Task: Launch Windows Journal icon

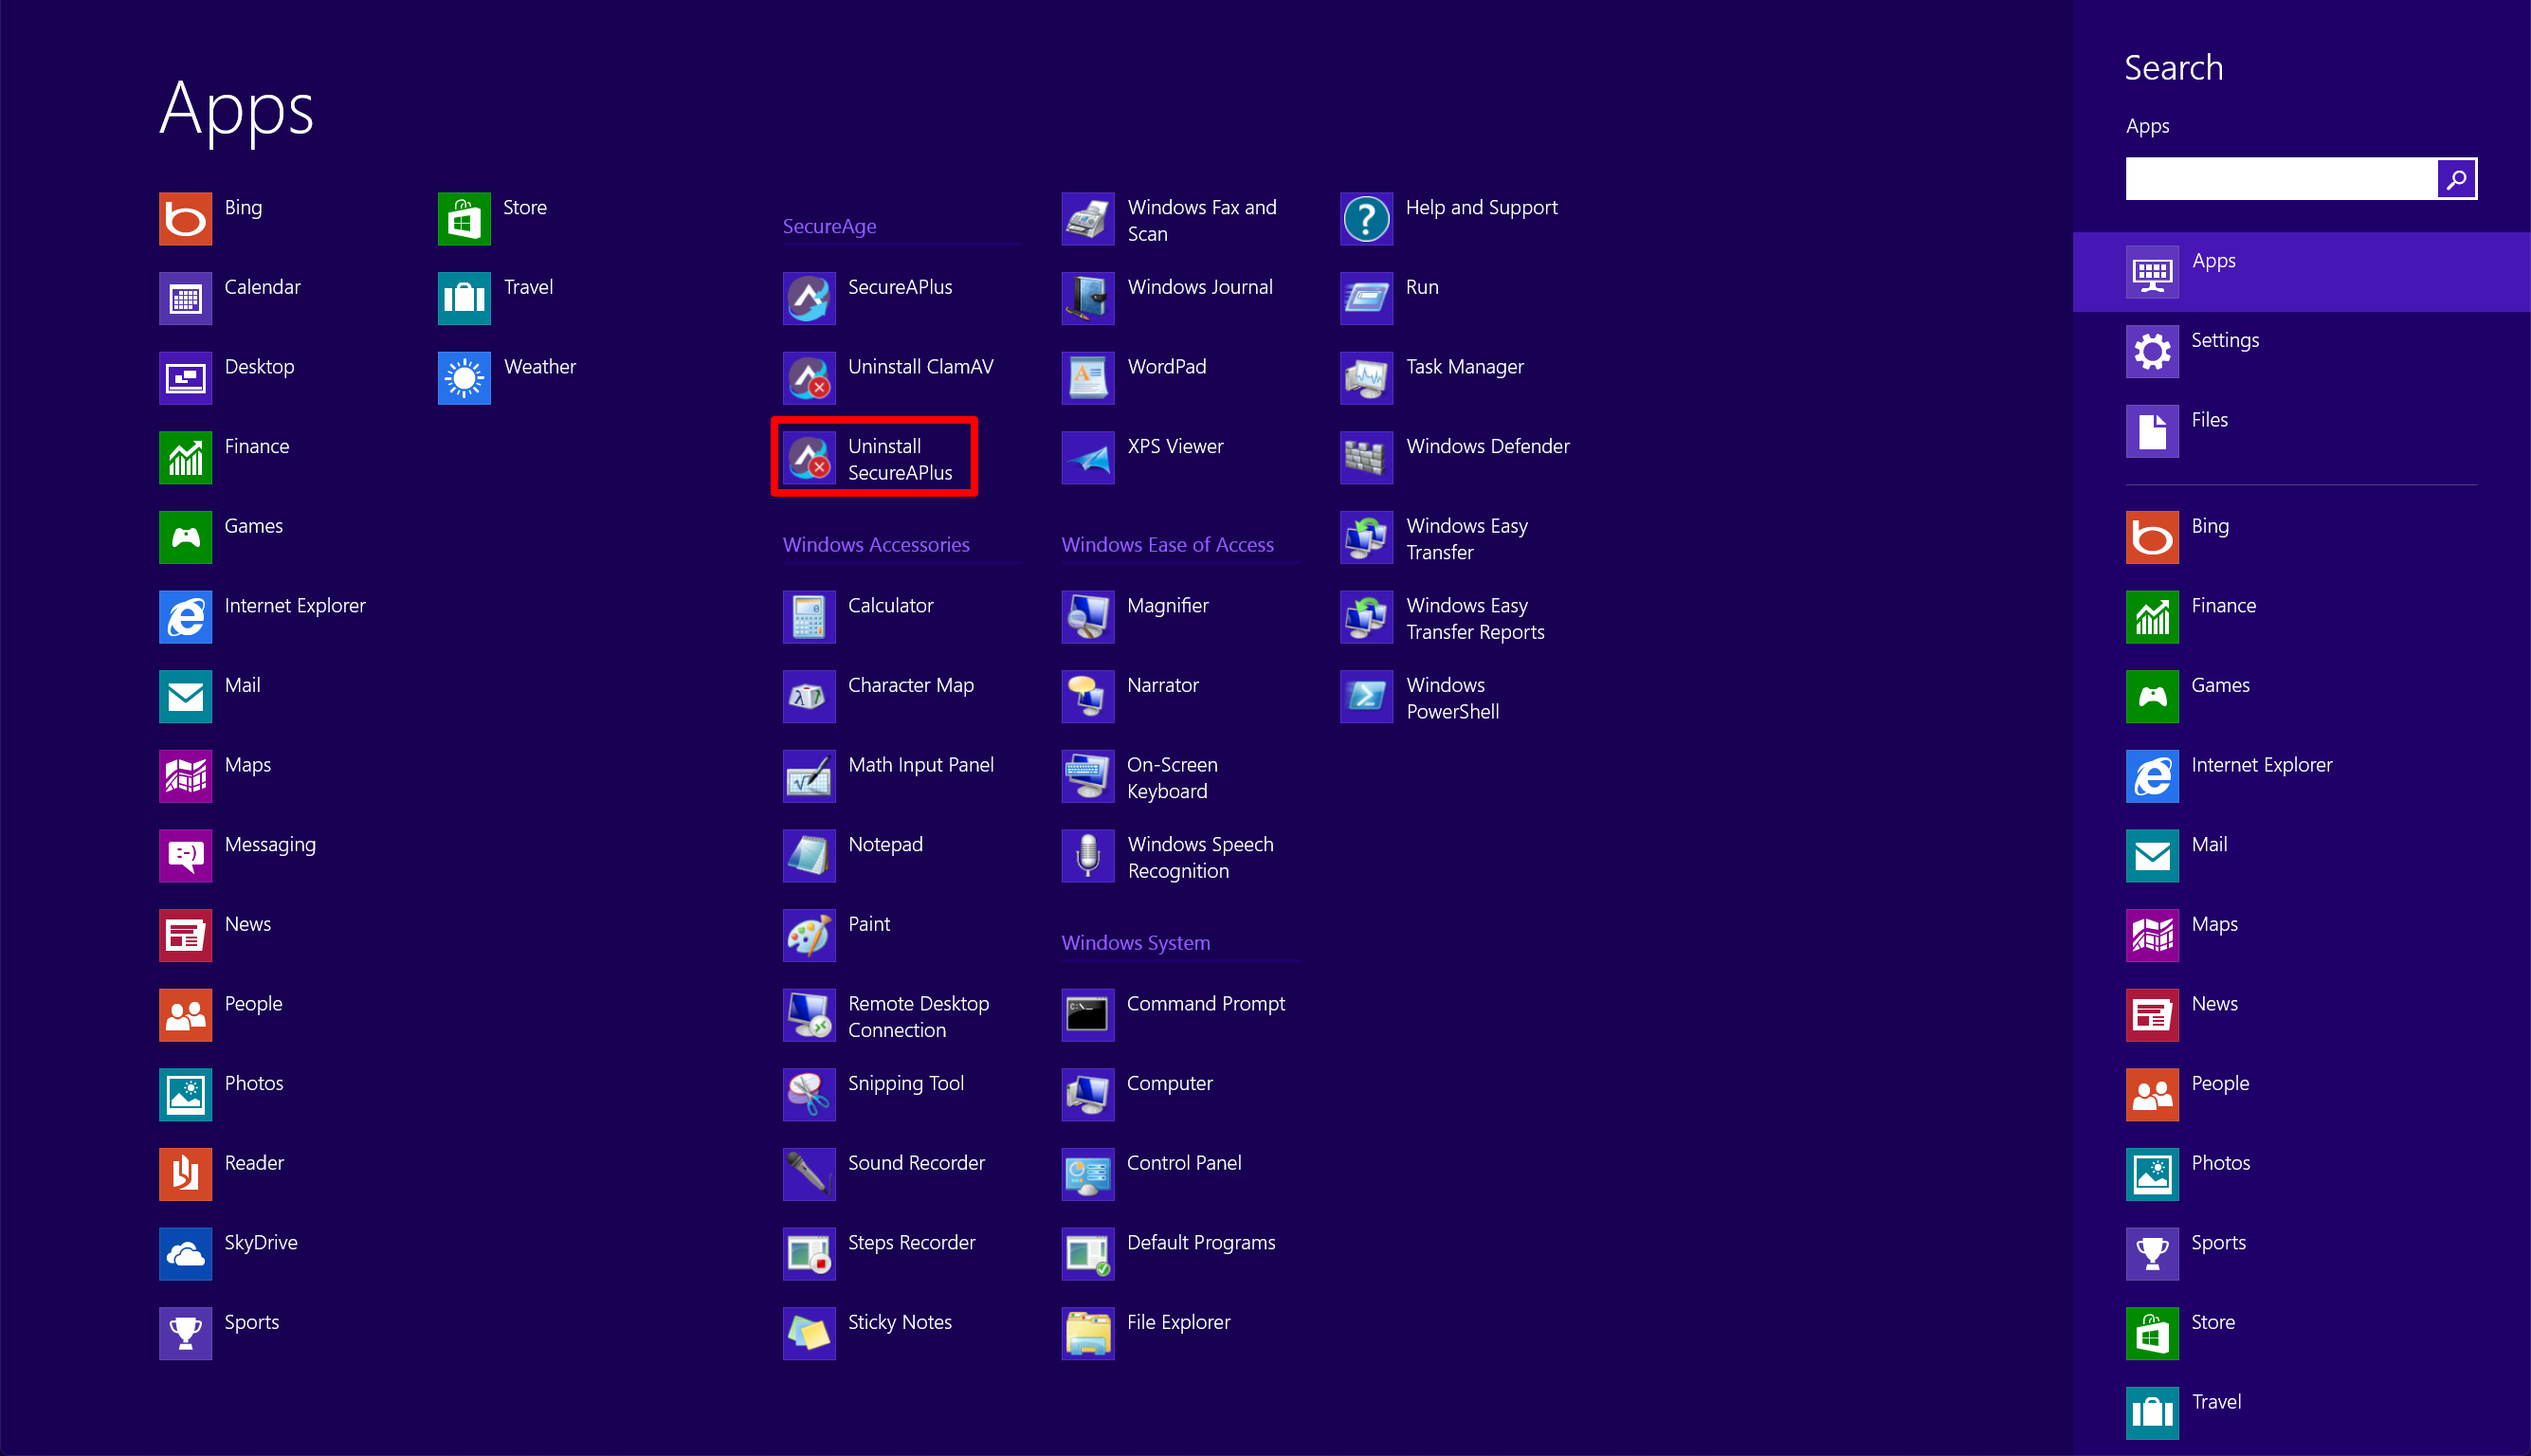Action: (x=1087, y=298)
